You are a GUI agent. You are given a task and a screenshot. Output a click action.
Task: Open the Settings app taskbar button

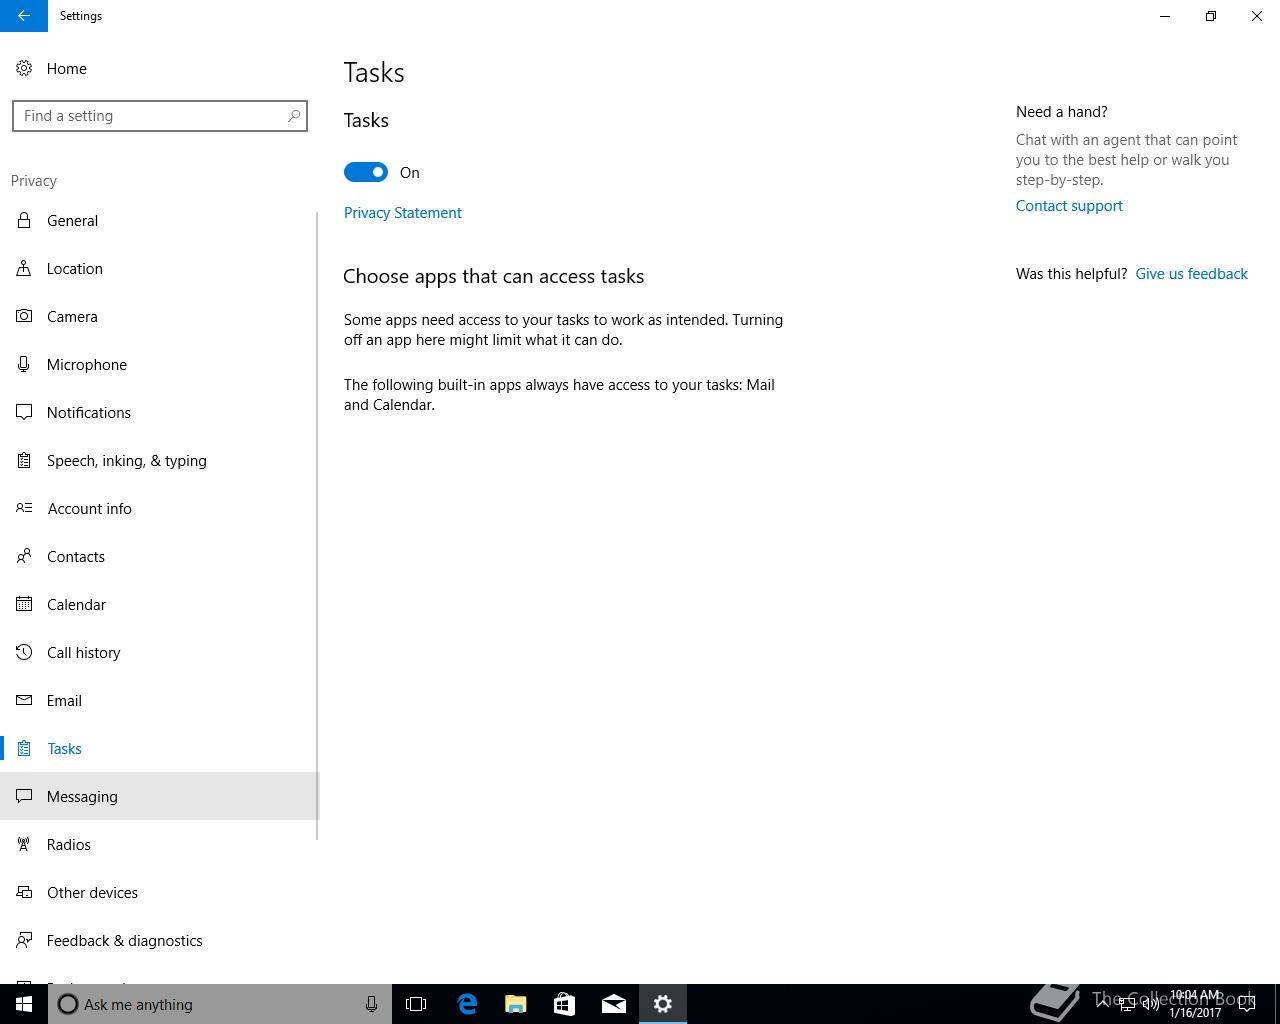coord(663,1004)
